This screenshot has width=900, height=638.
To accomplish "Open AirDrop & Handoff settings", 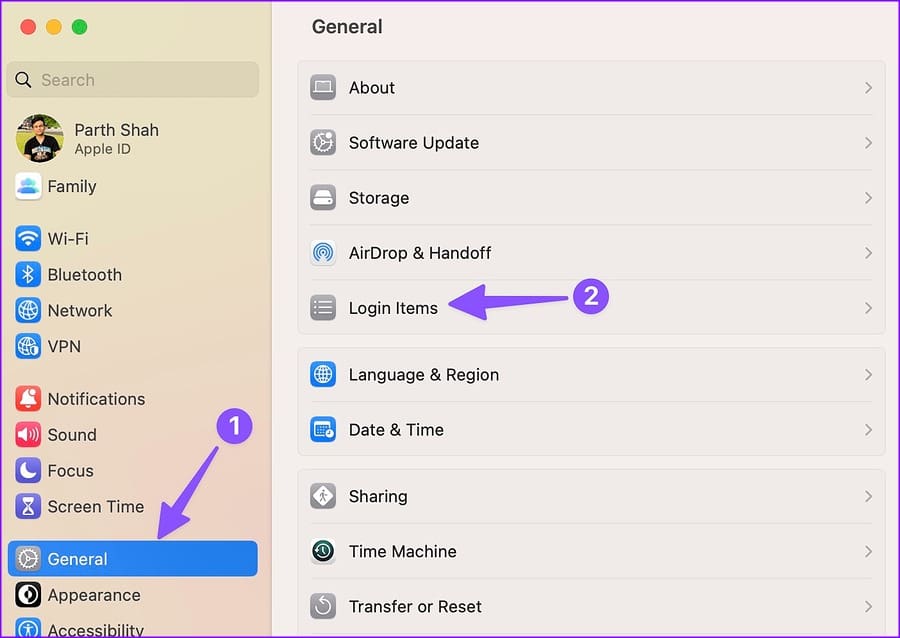I will click(x=591, y=253).
